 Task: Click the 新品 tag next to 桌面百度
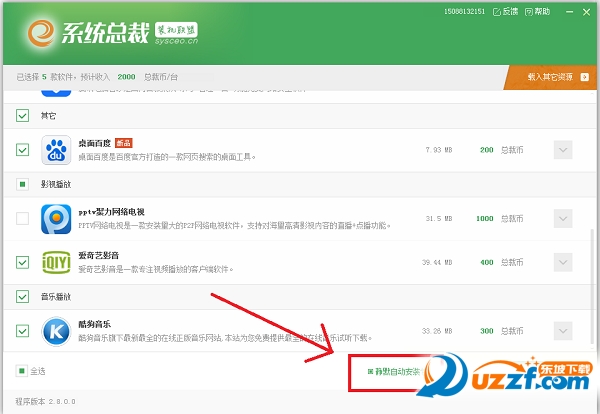[124, 143]
